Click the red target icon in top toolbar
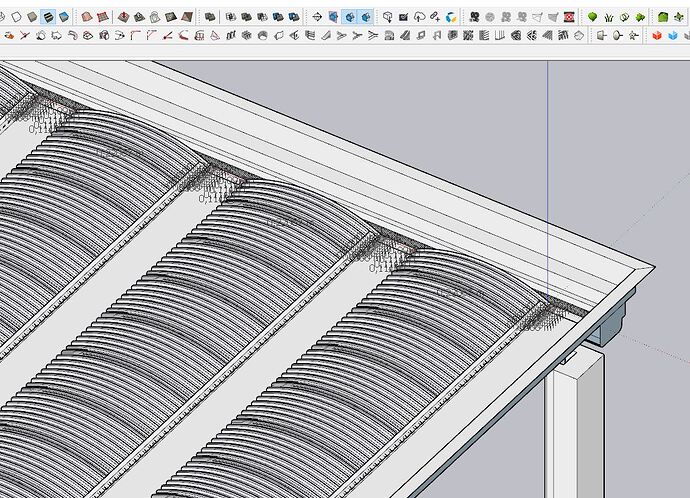This screenshot has height=498, width=690. tap(569, 17)
